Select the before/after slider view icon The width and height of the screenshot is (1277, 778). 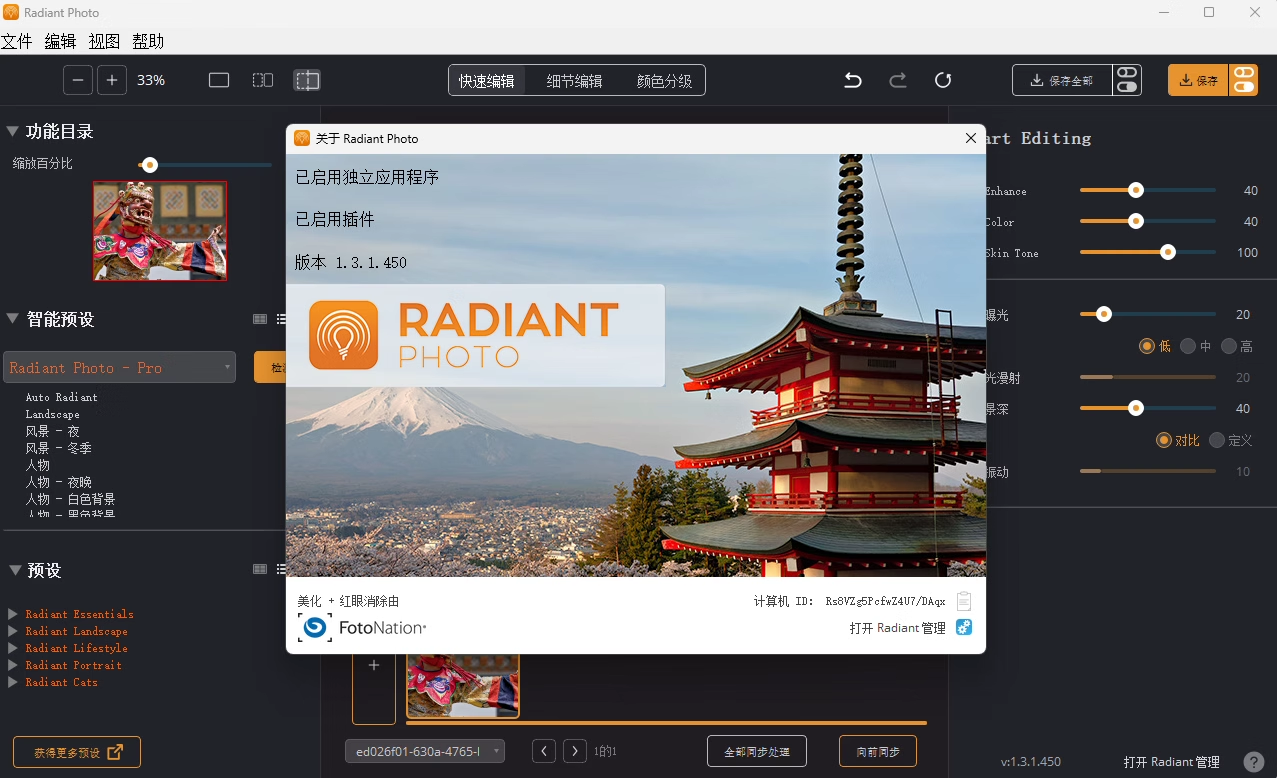[x=307, y=79]
